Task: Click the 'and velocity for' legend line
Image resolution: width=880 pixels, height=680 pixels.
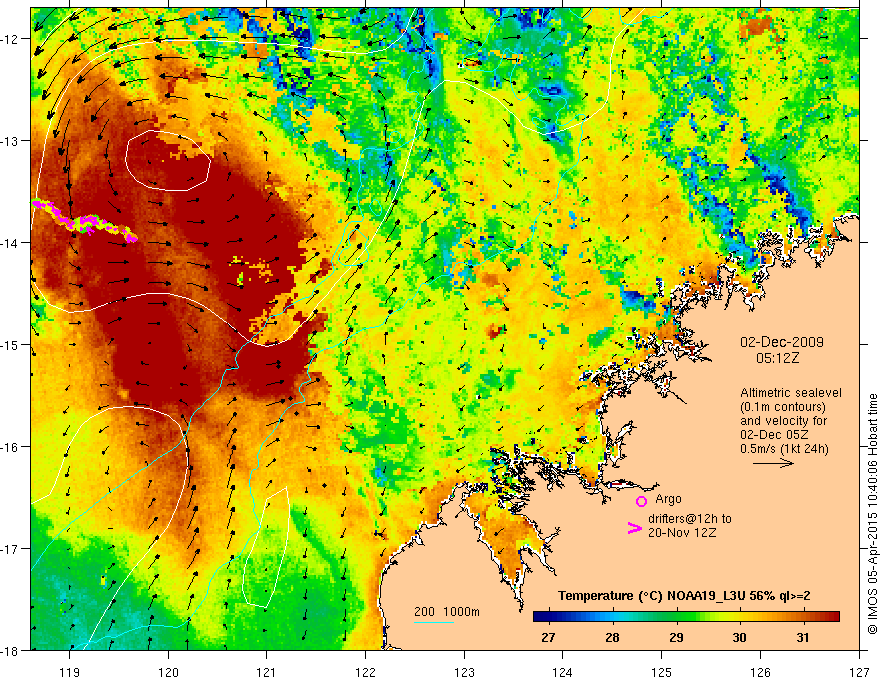Action: [783, 421]
